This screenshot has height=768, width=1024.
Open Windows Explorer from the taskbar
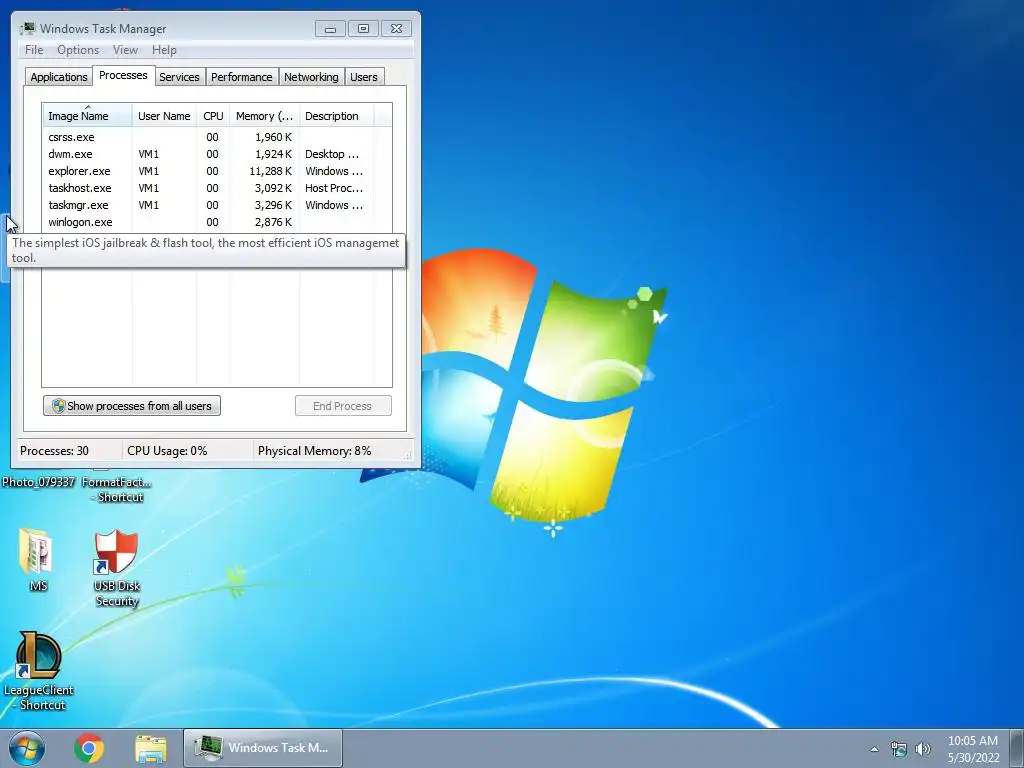tap(151, 748)
